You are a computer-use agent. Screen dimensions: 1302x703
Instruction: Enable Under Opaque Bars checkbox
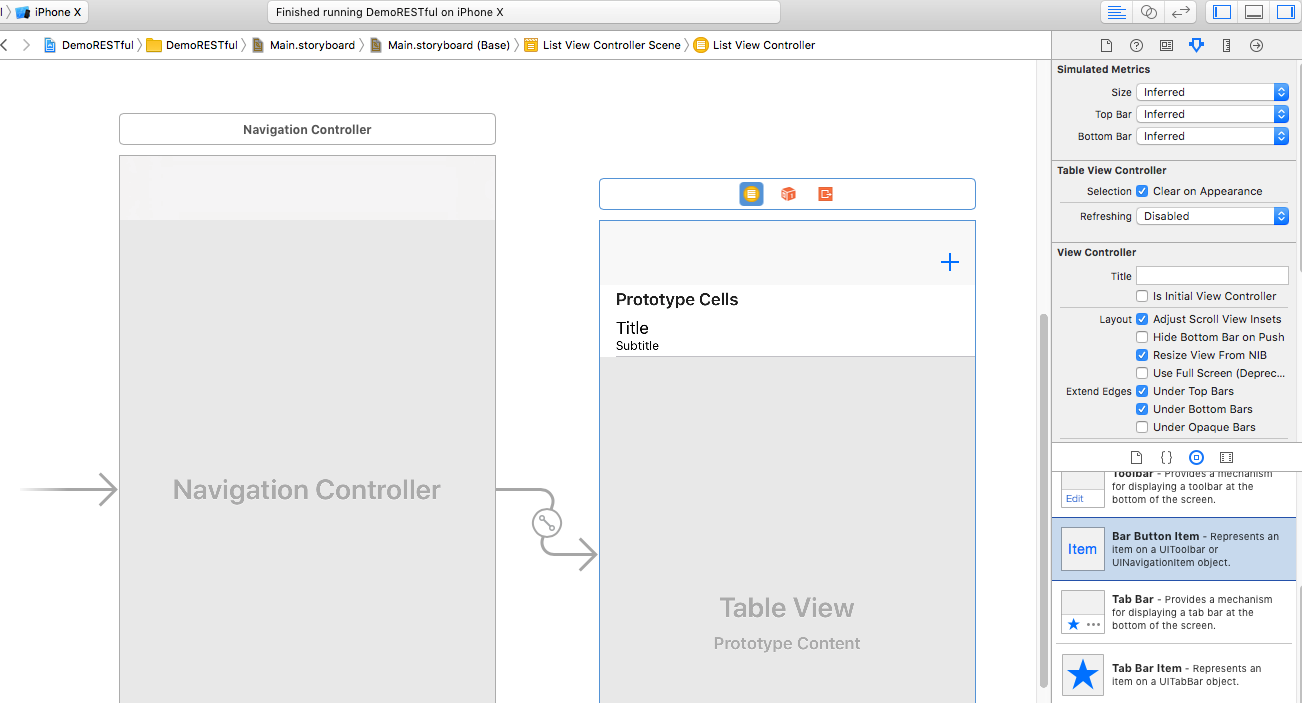coord(1142,427)
